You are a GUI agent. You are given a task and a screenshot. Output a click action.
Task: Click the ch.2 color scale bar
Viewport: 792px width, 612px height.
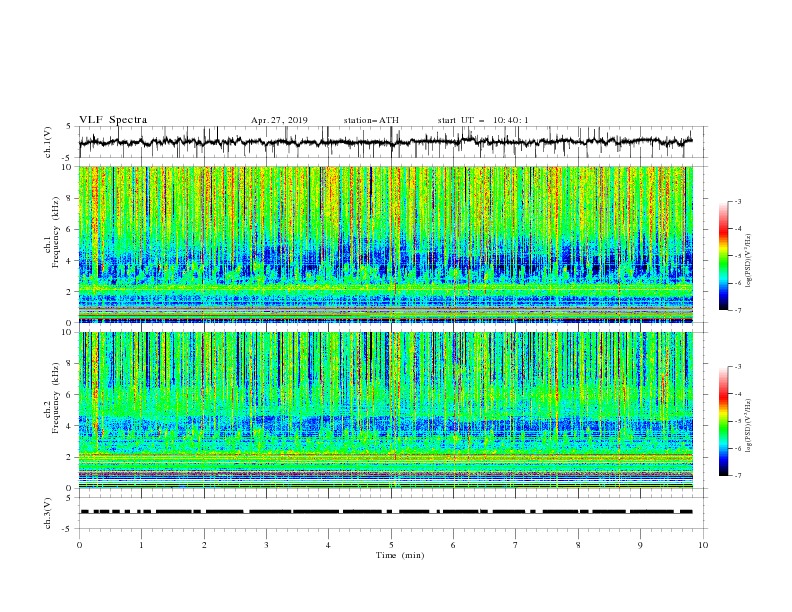[x=724, y=421]
